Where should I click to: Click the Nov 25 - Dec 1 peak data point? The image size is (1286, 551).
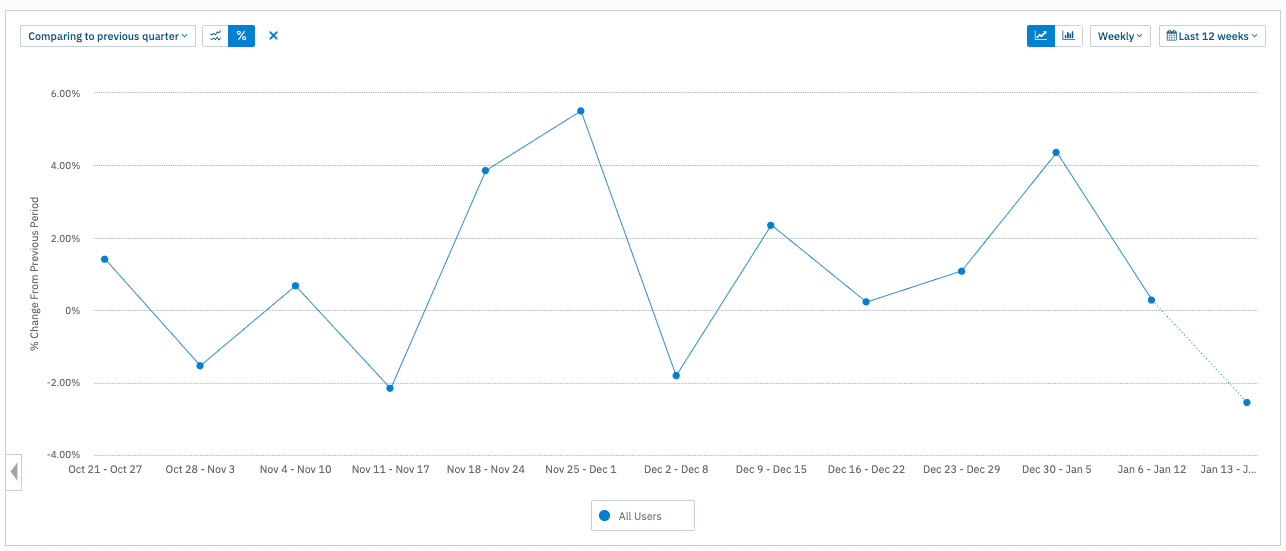[580, 111]
